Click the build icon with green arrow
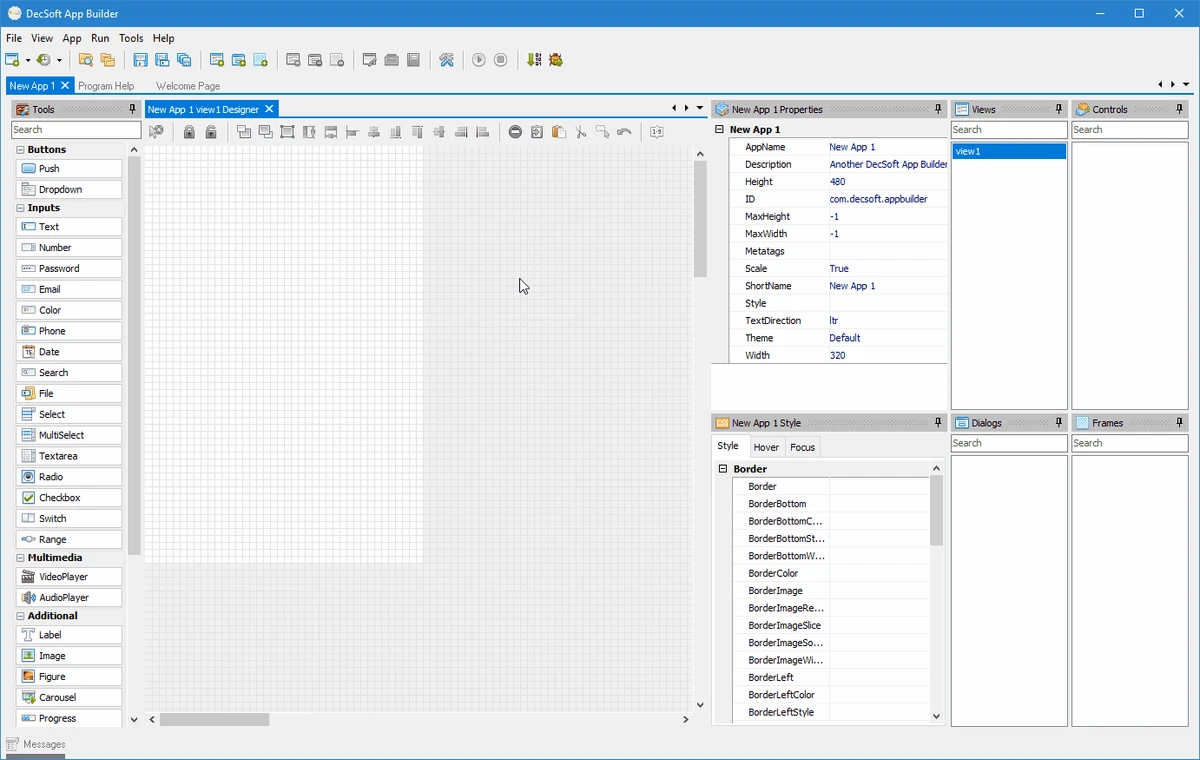The width and height of the screenshot is (1200, 760). coord(534,60)
